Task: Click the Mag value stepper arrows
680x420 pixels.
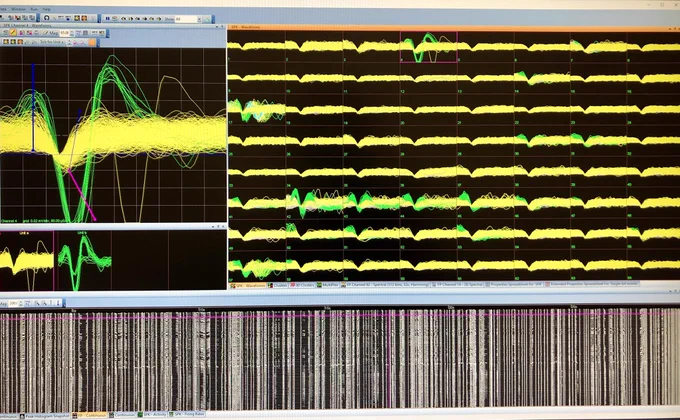Action: click(72, 33)
